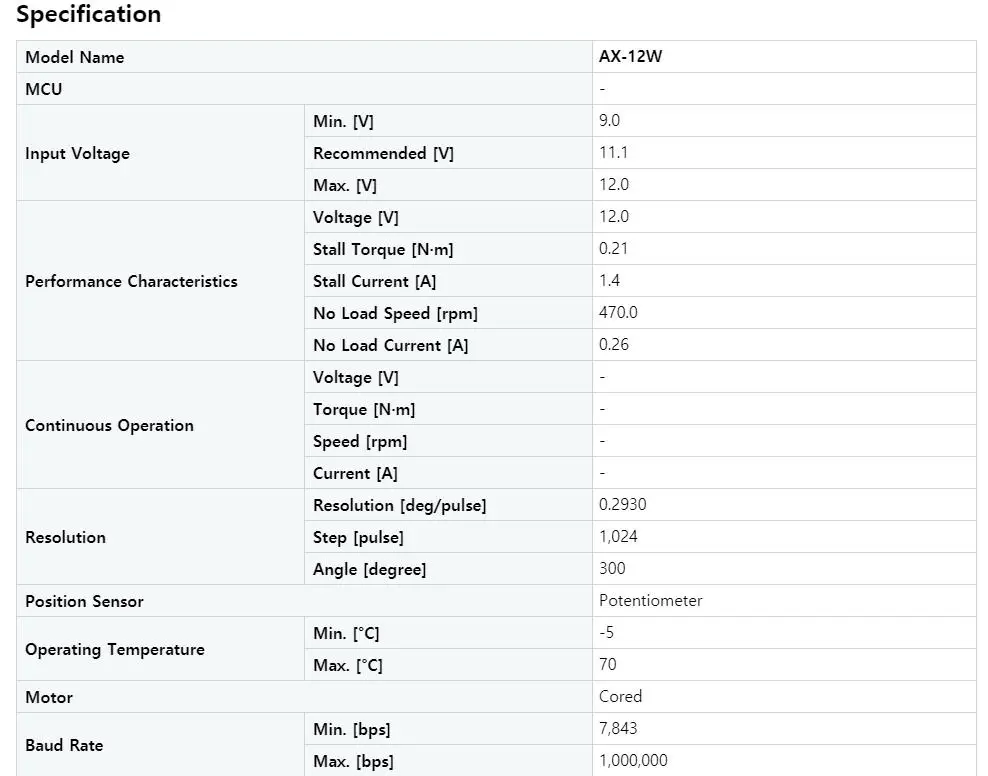Select the Continuous Operation Torque [N·m] label

click(364, 409)
